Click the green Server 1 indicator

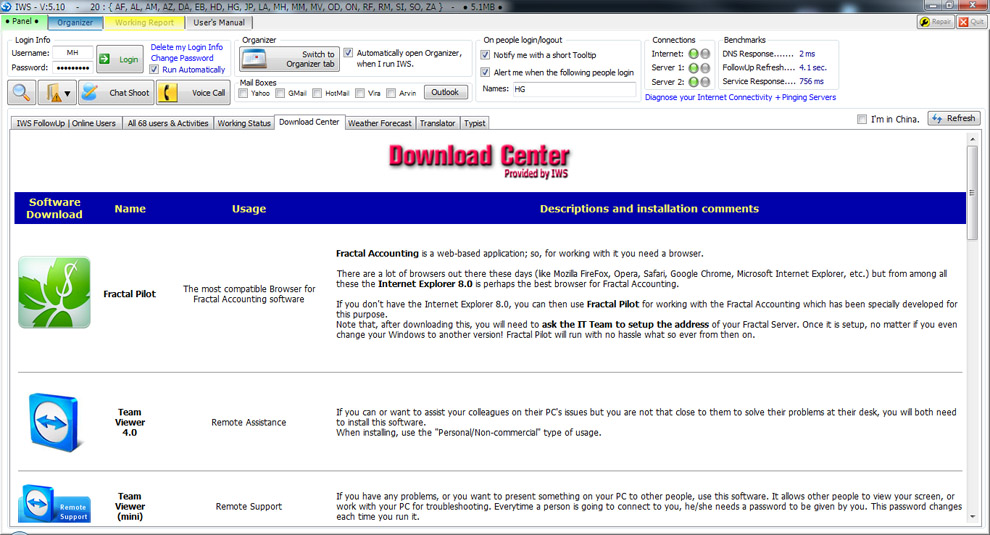pyautogui.click(x=693, y=68)
